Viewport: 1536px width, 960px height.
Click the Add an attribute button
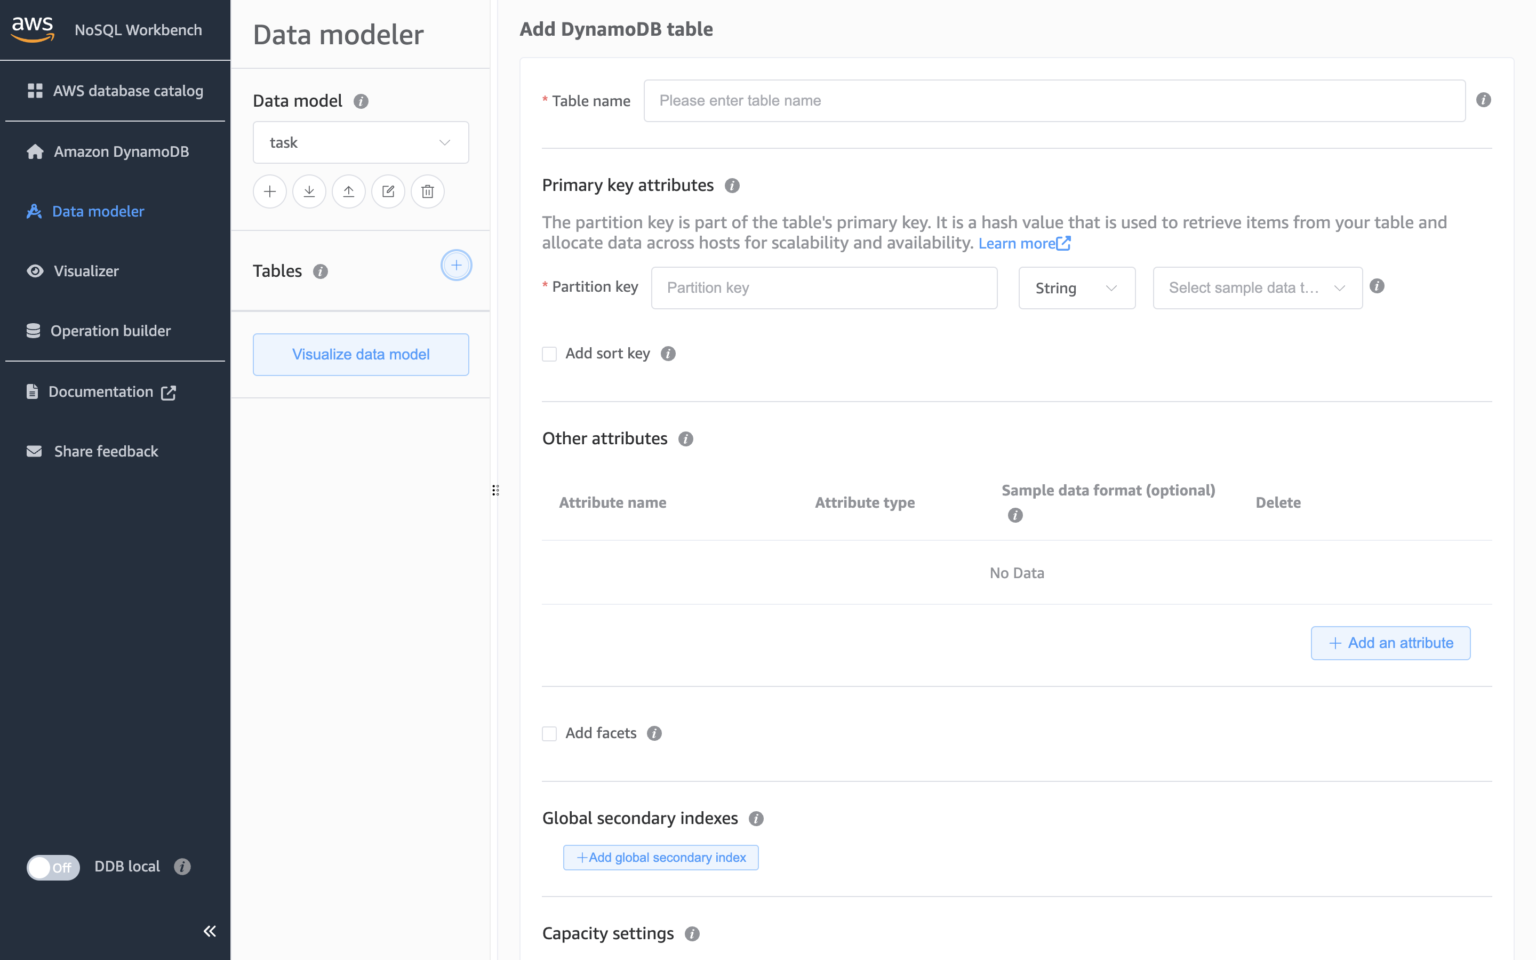tap(1390, 643)
